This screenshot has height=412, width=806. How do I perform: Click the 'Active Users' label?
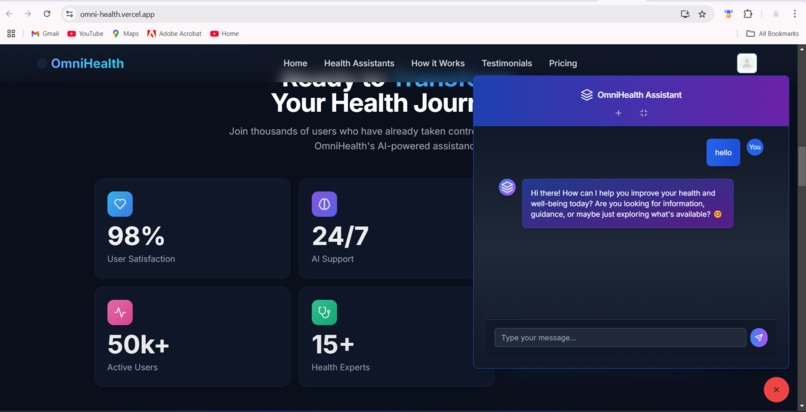point(132,367)
